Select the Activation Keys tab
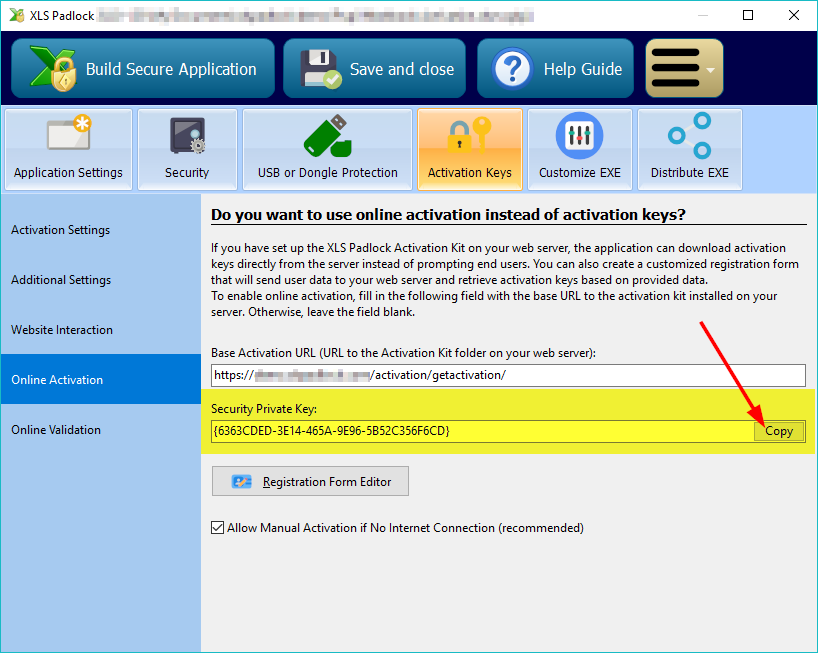818x653 pixels. [x=470, y=150]
